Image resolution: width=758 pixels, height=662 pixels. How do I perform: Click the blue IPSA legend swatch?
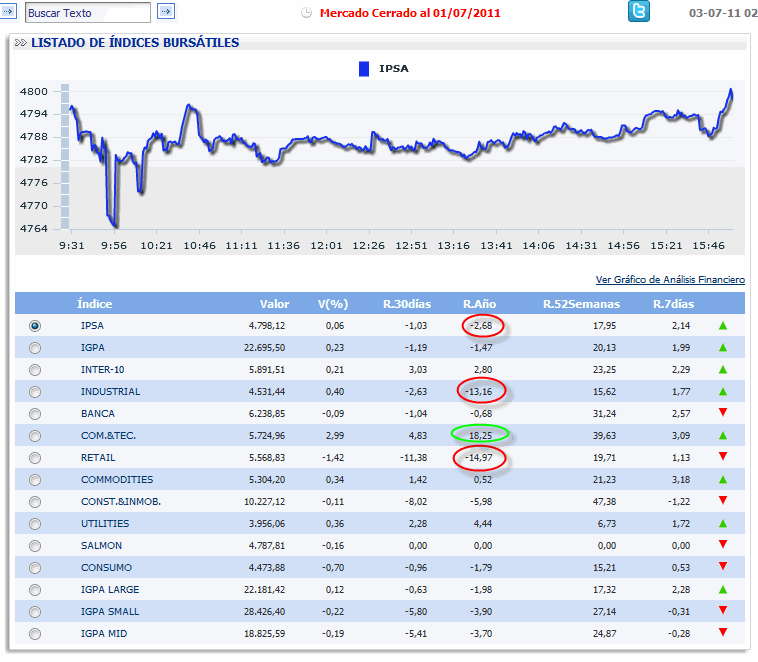point(364,69)
